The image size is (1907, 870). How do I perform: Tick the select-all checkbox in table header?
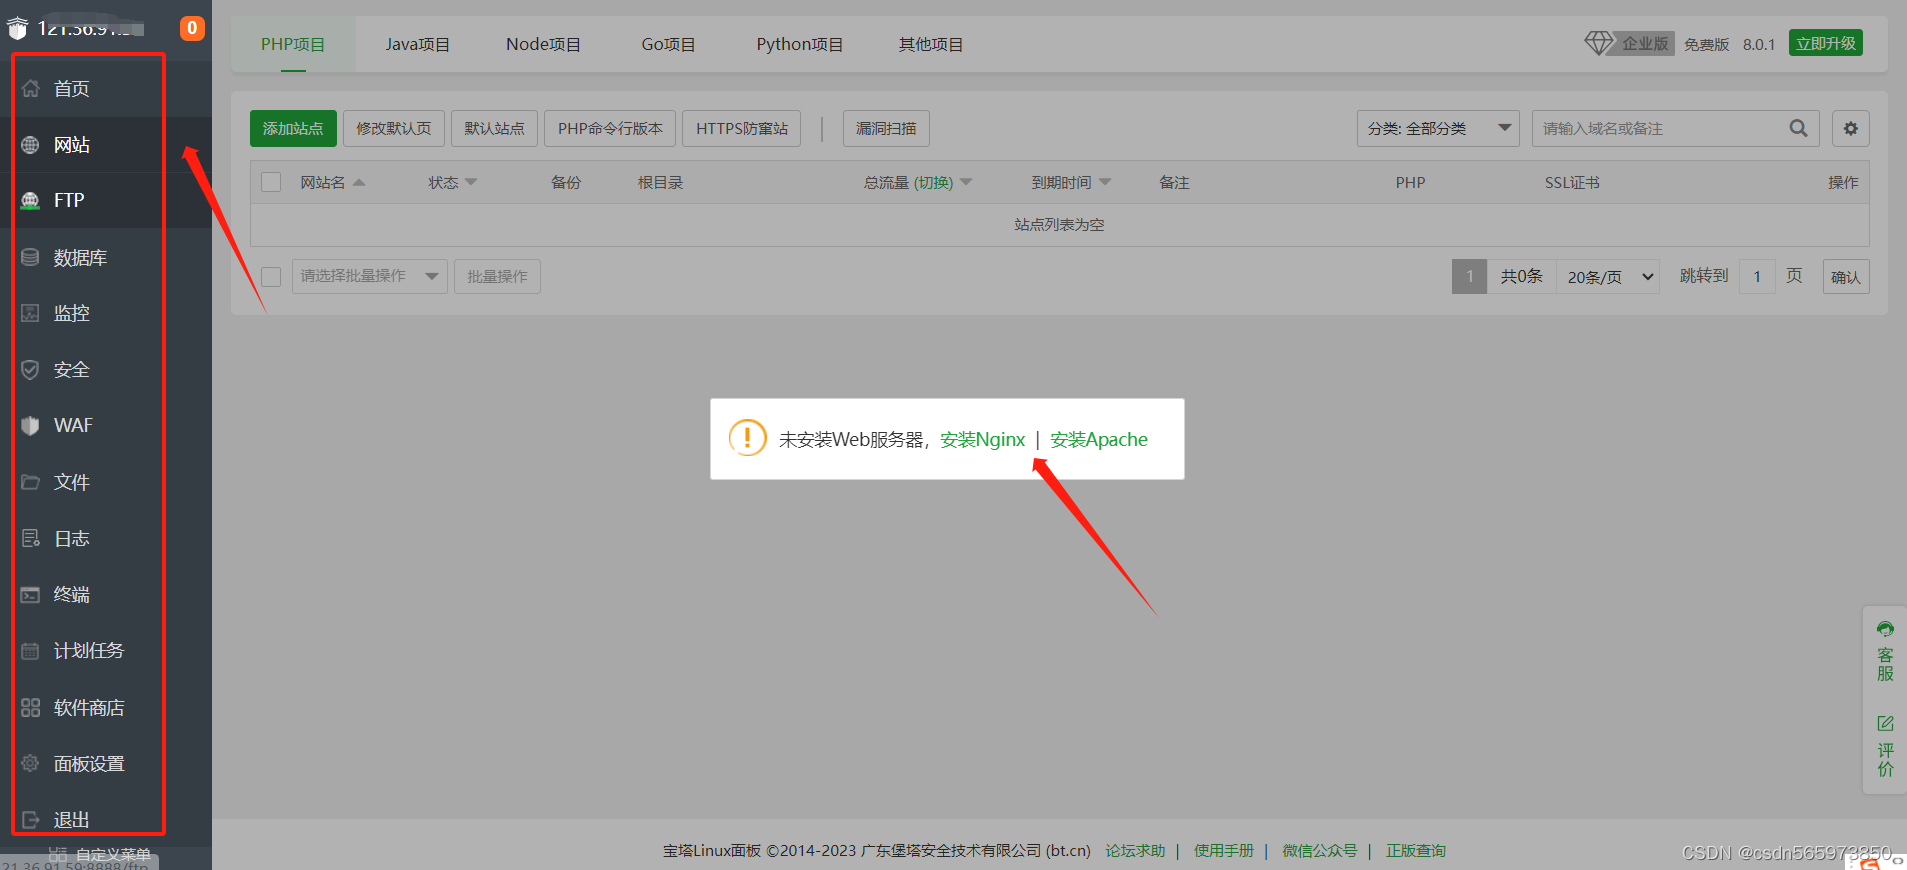click(271, 182)
